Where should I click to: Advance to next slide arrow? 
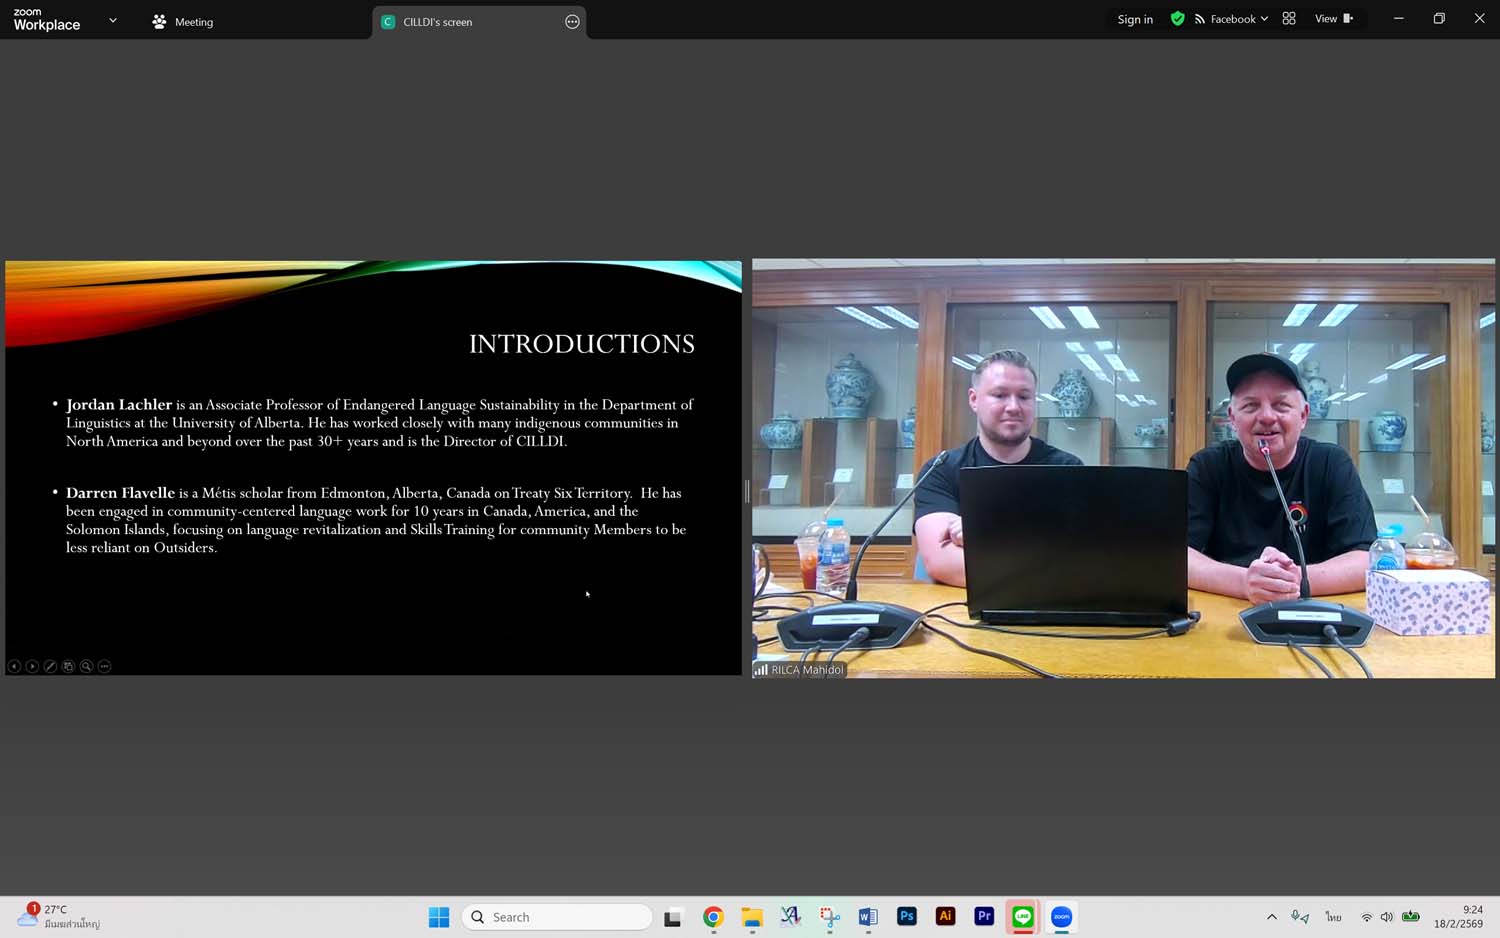[x=32, y=666]
